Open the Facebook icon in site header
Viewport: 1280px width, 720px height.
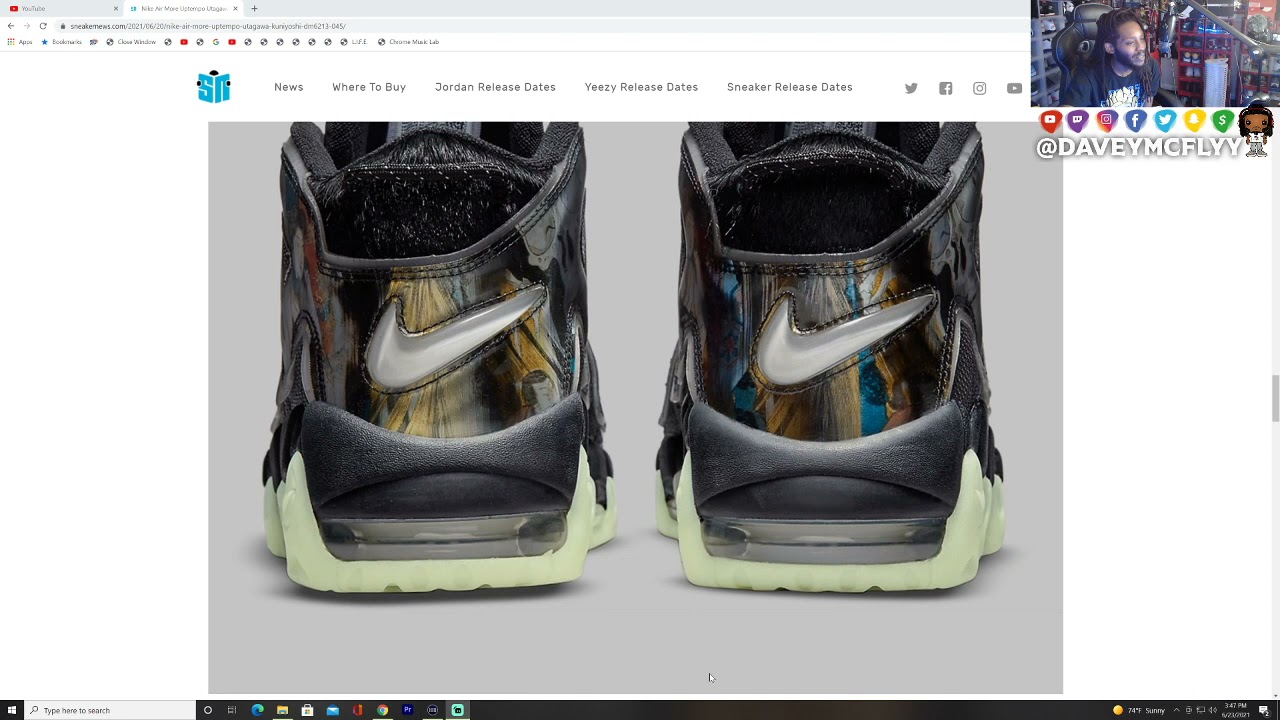point(946,88)
